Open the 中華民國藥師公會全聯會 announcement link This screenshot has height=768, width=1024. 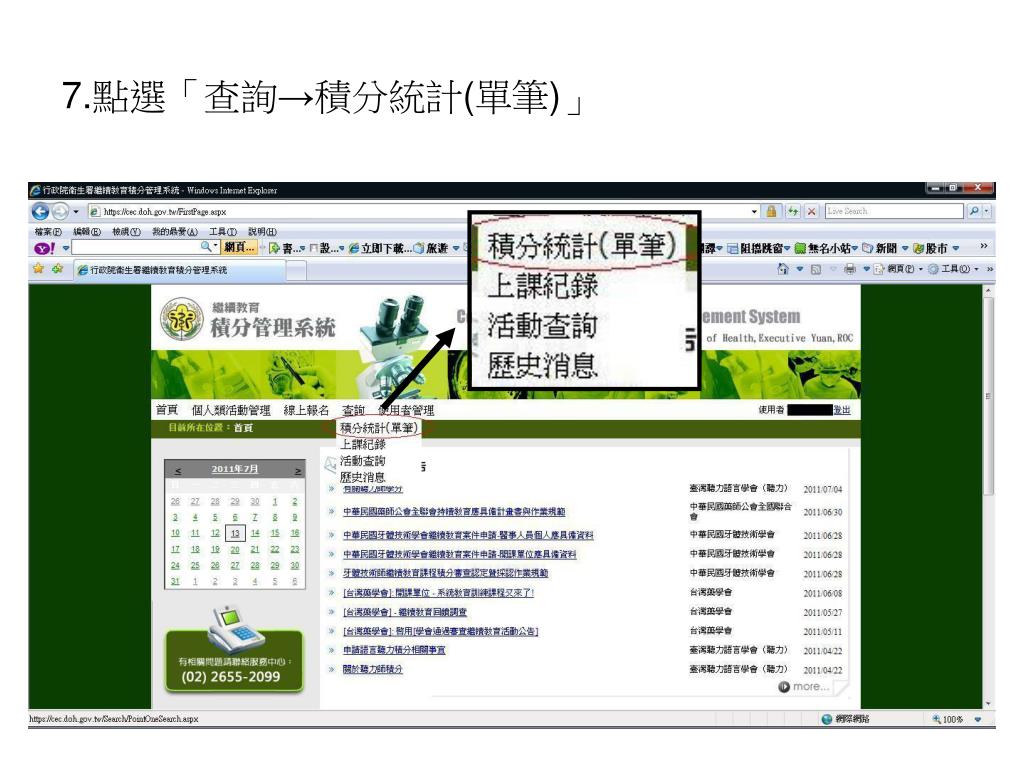[x=454, y=511]
